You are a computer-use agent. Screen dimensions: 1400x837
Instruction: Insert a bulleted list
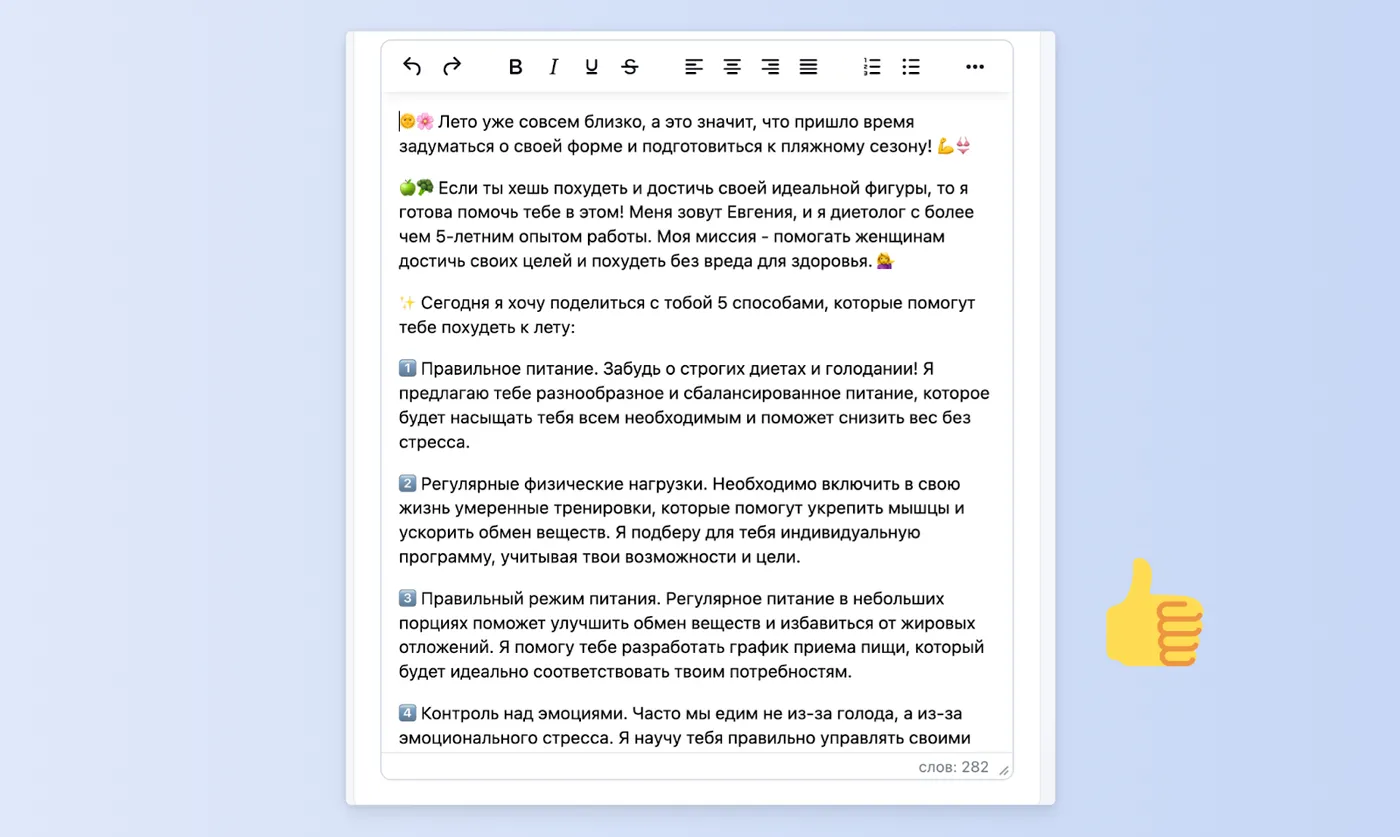click(x=910, y=67)
